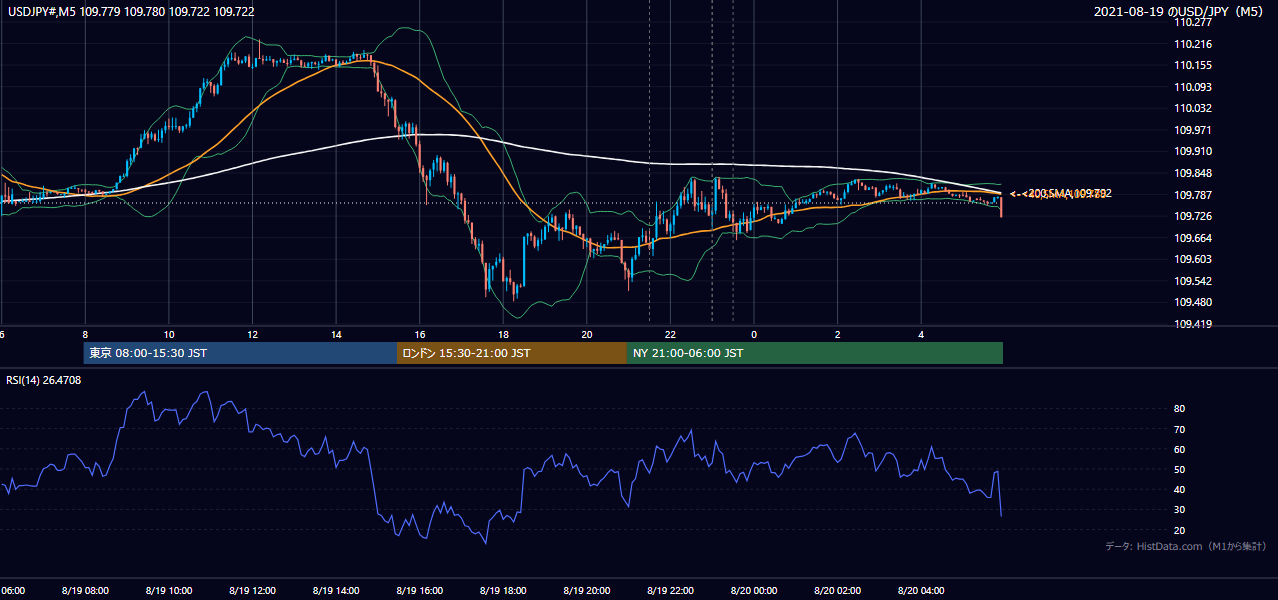Click the 109.848 price axis label
The height and width of the screenshot is (600, 1278).
pos(1193,173)
